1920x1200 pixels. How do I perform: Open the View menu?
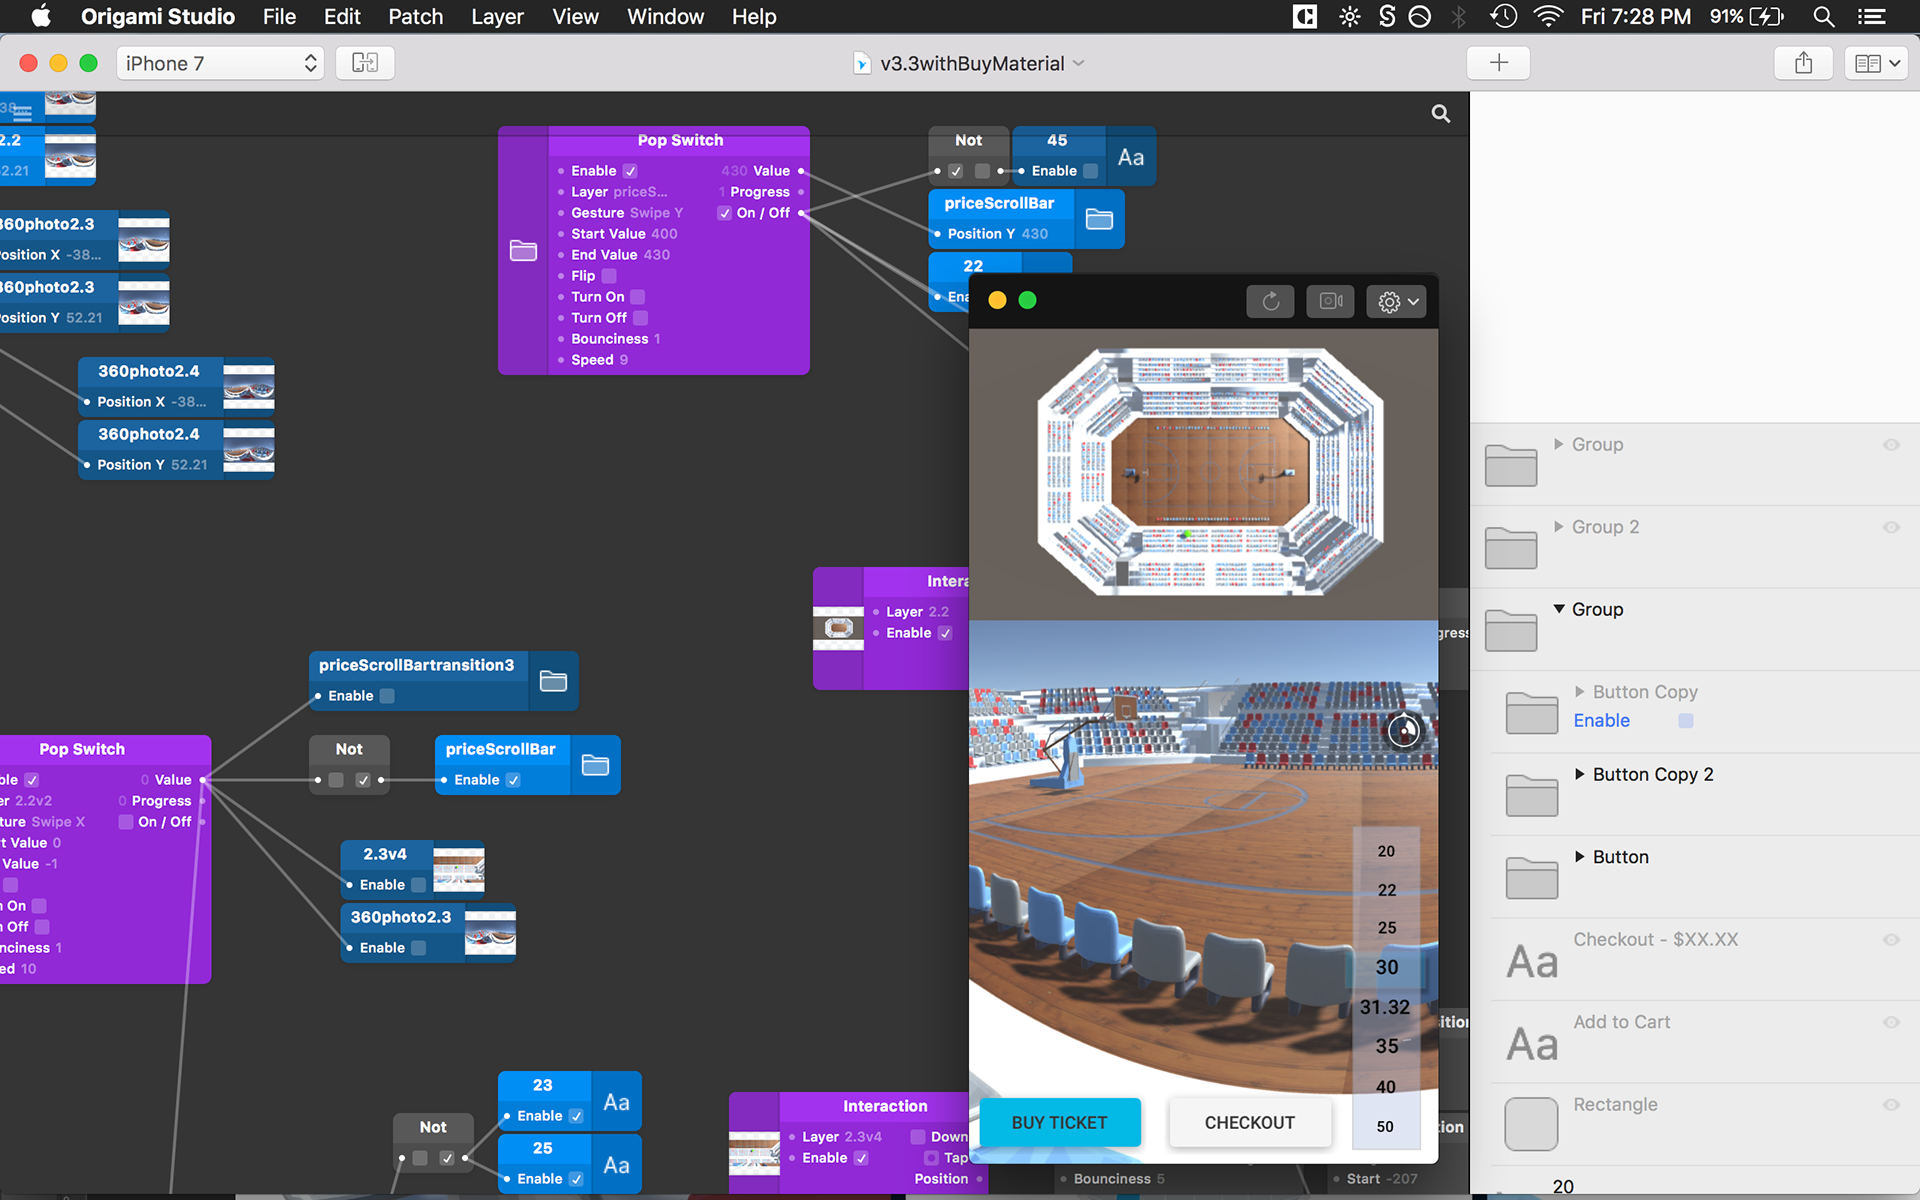pyautogui.click(x=575, y=16)
